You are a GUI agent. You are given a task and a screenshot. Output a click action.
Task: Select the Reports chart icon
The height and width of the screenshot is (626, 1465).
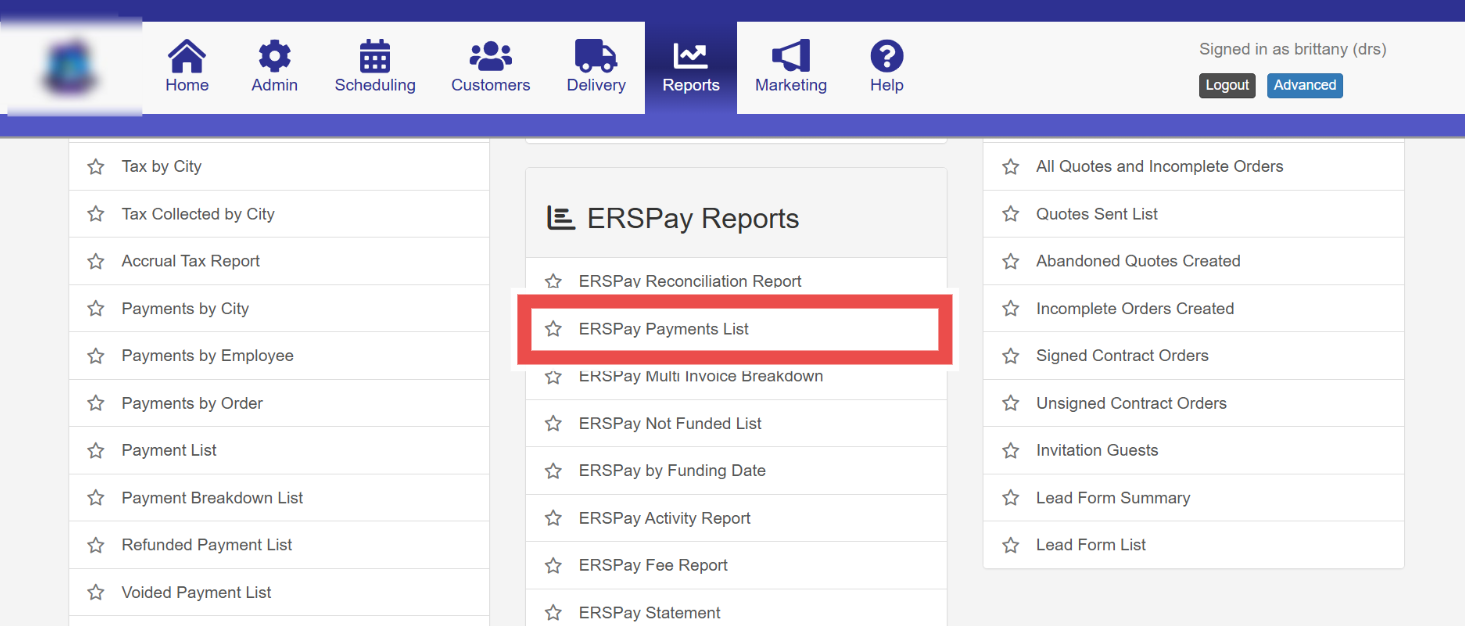point(691,55)
